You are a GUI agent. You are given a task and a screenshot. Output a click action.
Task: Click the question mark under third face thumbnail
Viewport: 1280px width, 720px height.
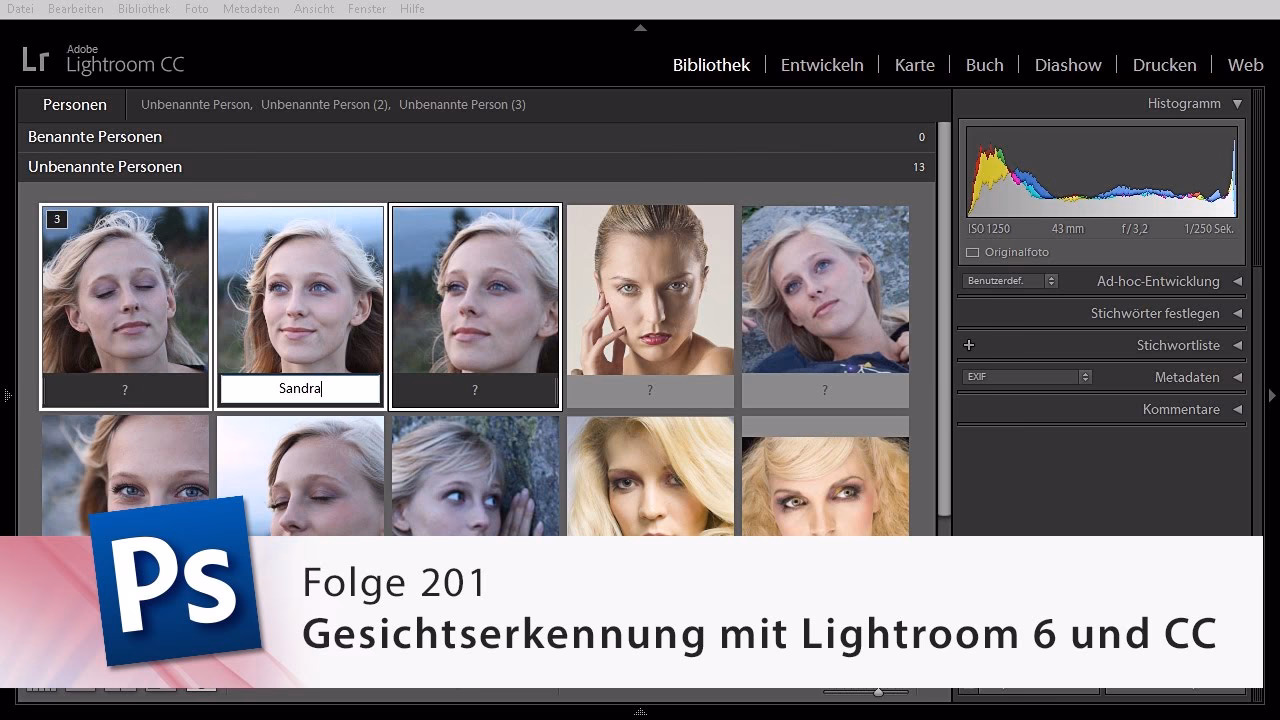click(x=475, y=390)
